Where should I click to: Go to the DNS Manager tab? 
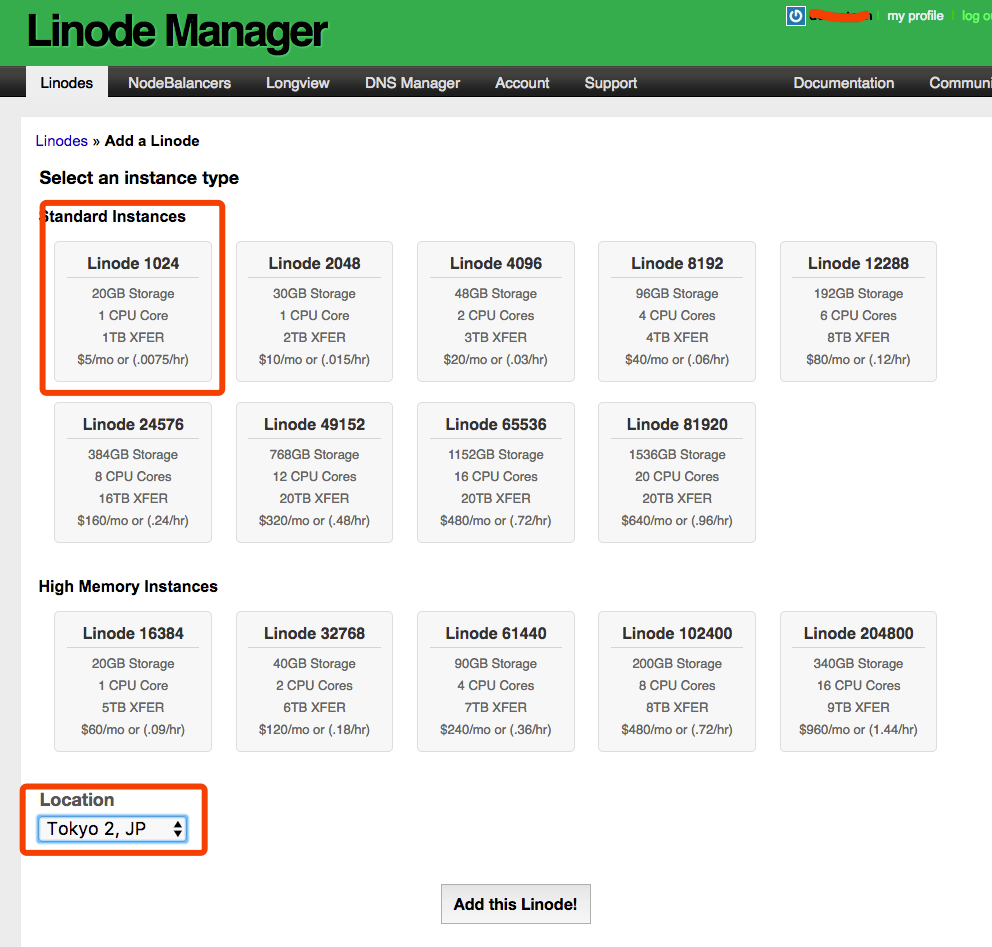click(412, 83)
